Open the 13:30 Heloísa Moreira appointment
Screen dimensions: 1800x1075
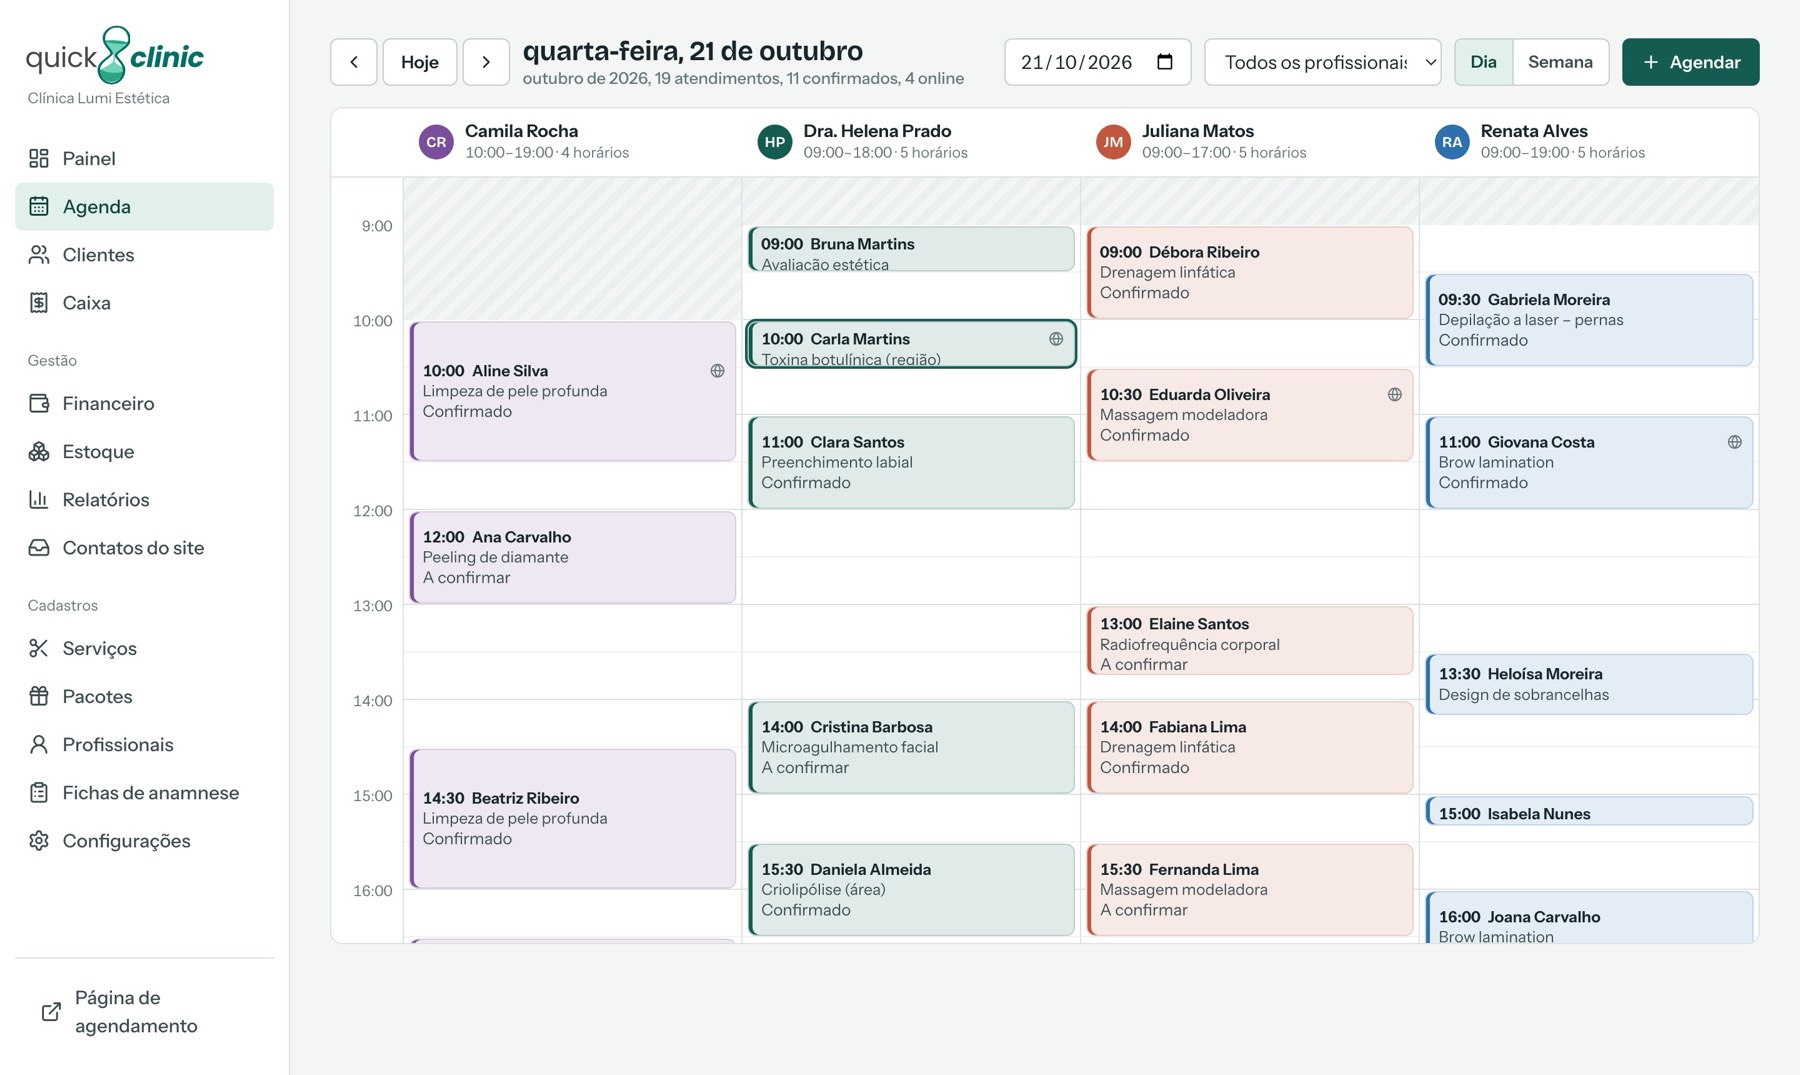coord(1589,684)
